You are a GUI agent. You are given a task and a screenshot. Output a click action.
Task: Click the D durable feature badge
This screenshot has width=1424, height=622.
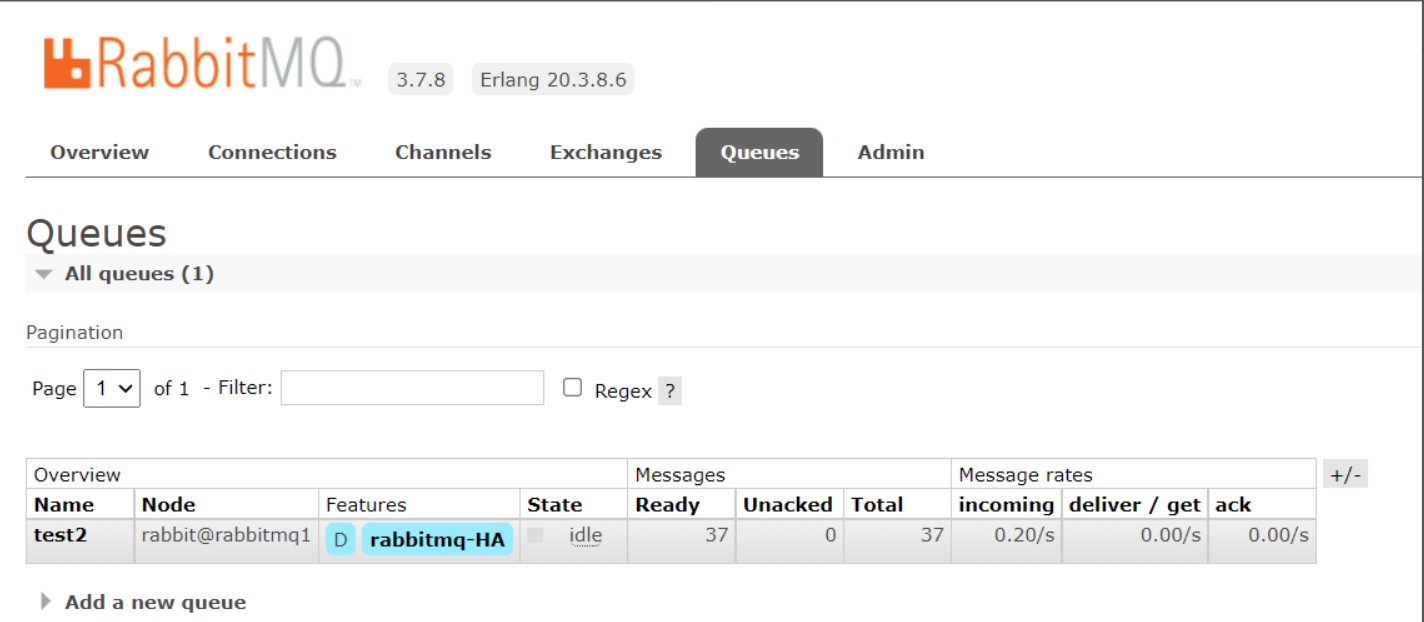click(x=340, y=540)
